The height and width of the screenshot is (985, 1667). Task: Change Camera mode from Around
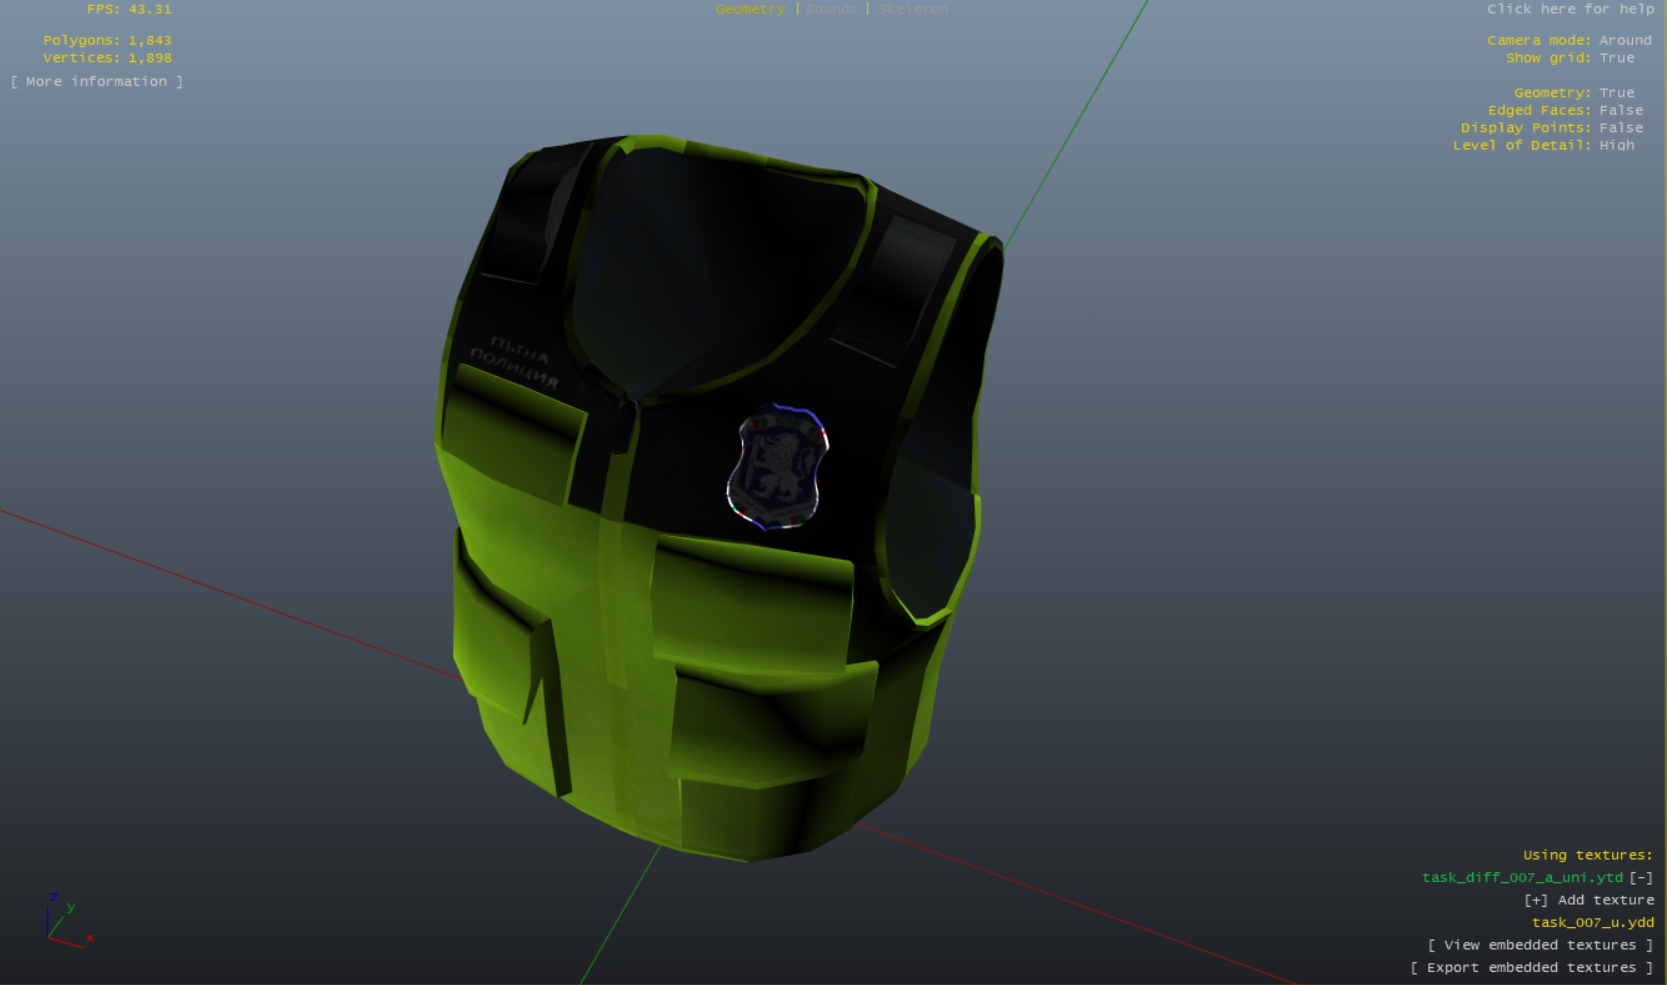point(1625,40)
